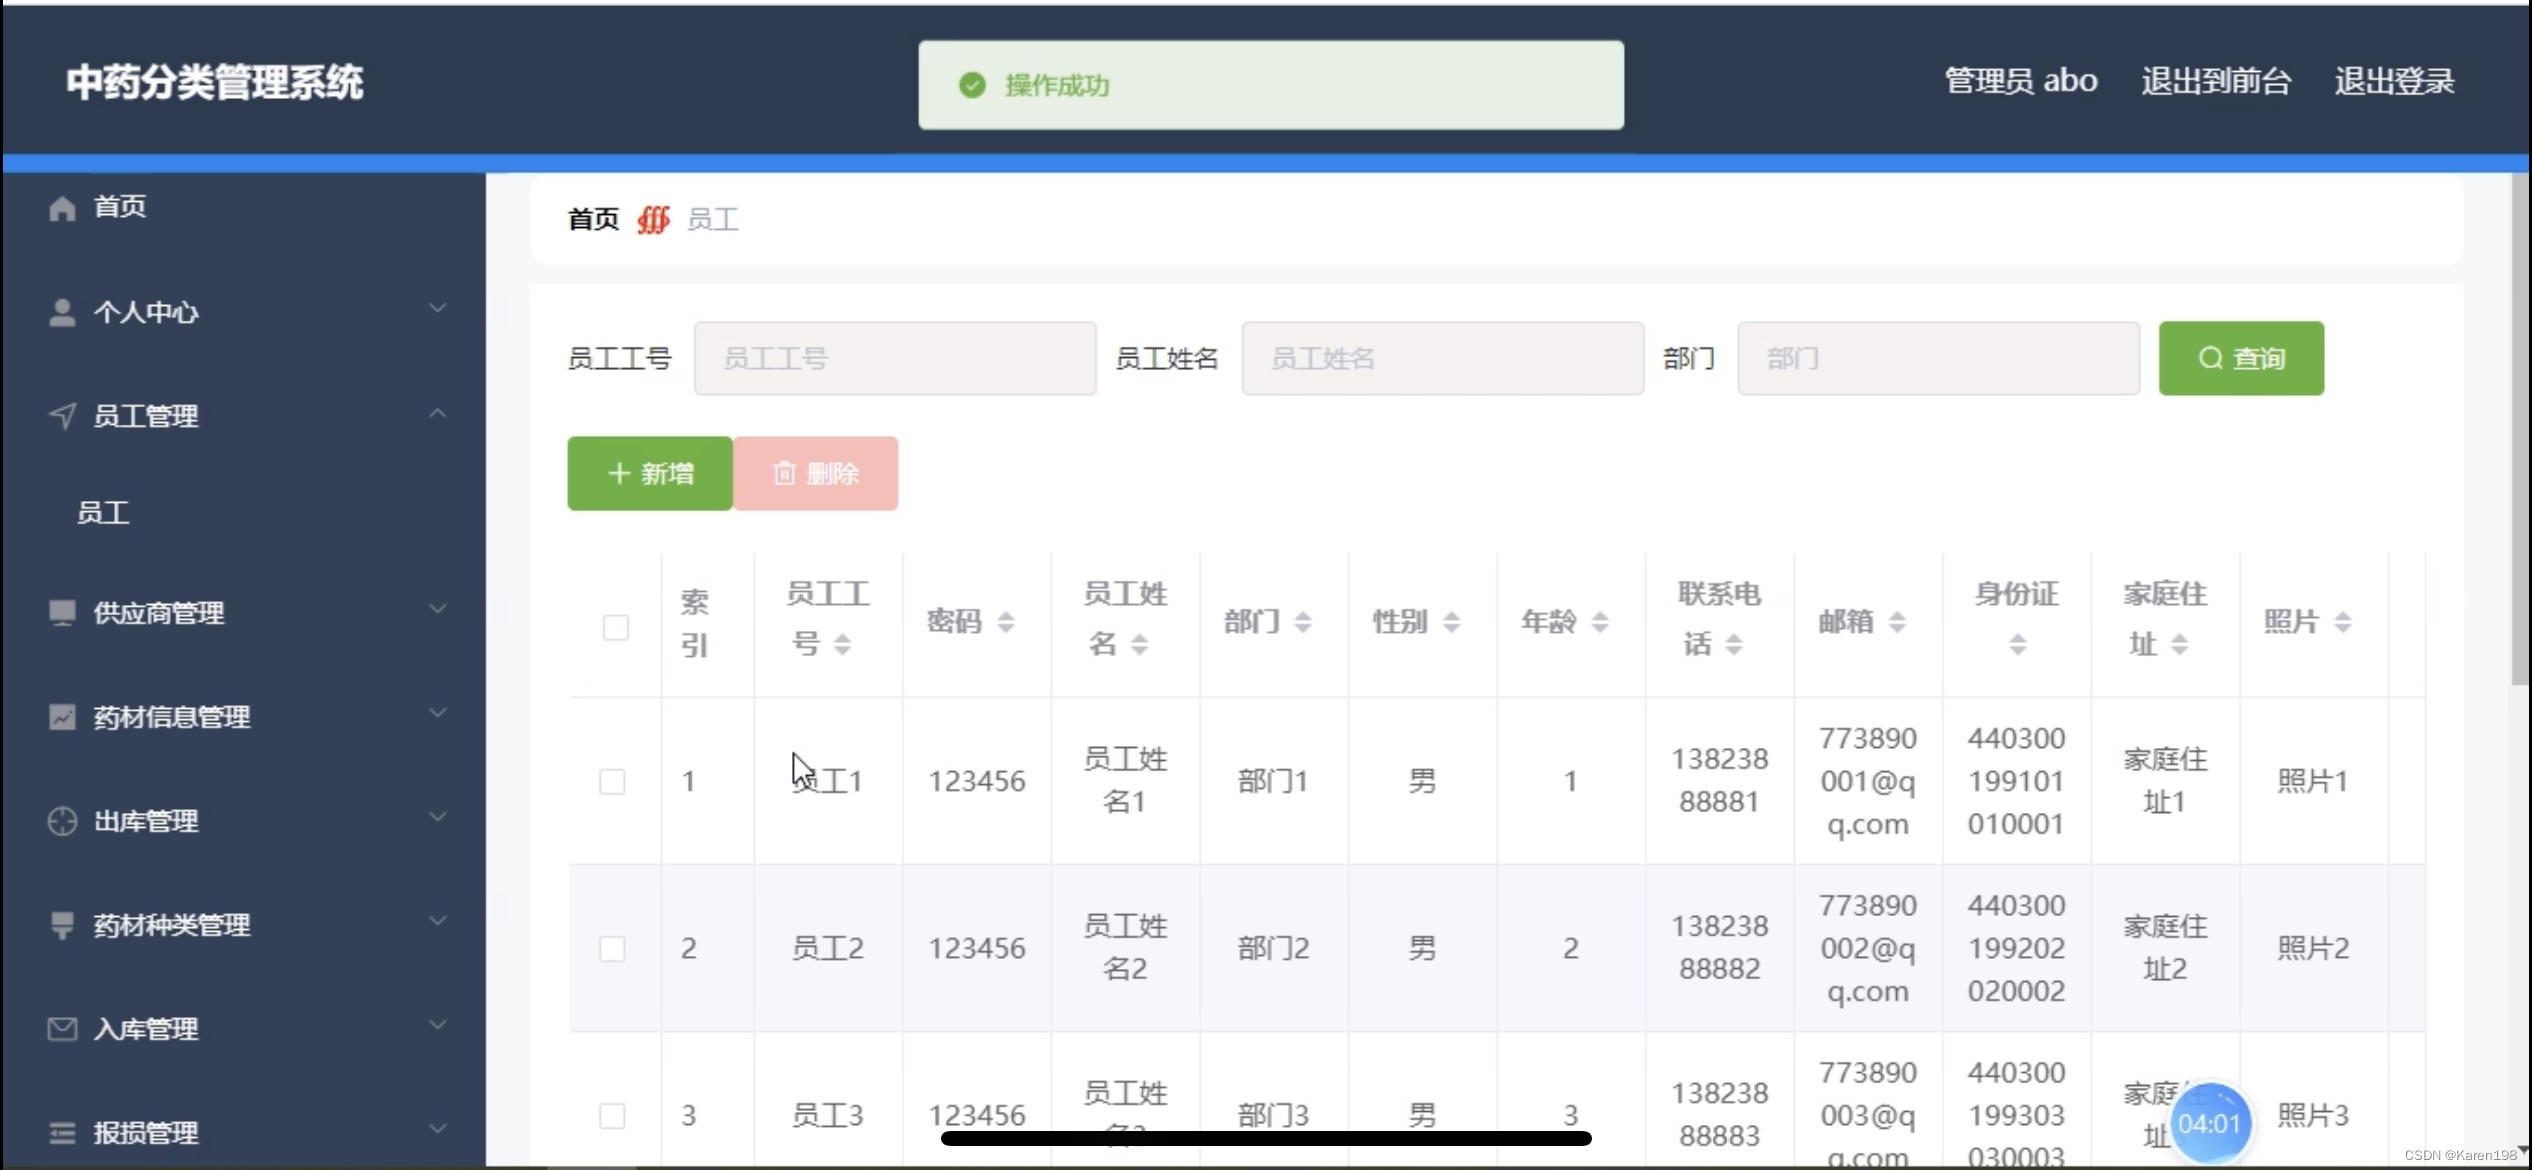This screenshot has width=2532, height=1170.
Task: Sort by 性别 column arrows
Action: pos(1452,622)
